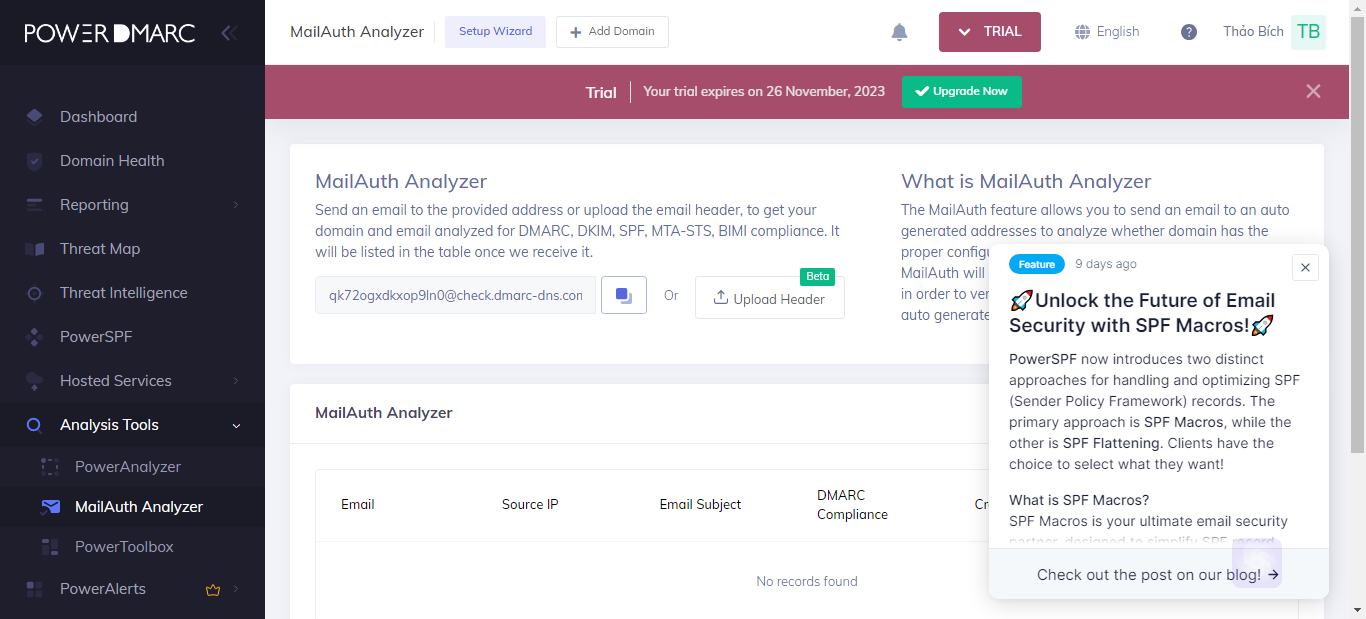This screenshot has width=1366, height=619.
Task: Click Upgrade Now button
Action: [x=961, y=91]
